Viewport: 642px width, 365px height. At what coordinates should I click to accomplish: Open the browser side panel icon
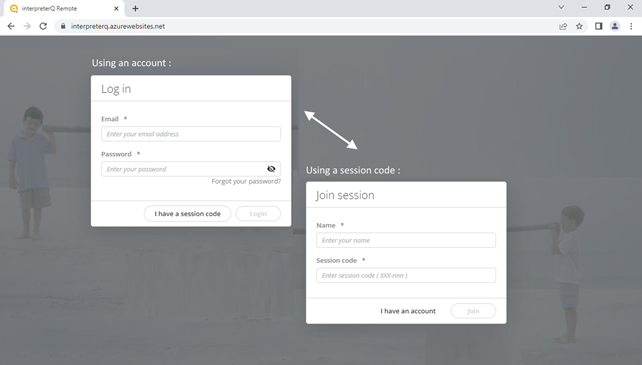pyautogui.click(x=599, y=26)
